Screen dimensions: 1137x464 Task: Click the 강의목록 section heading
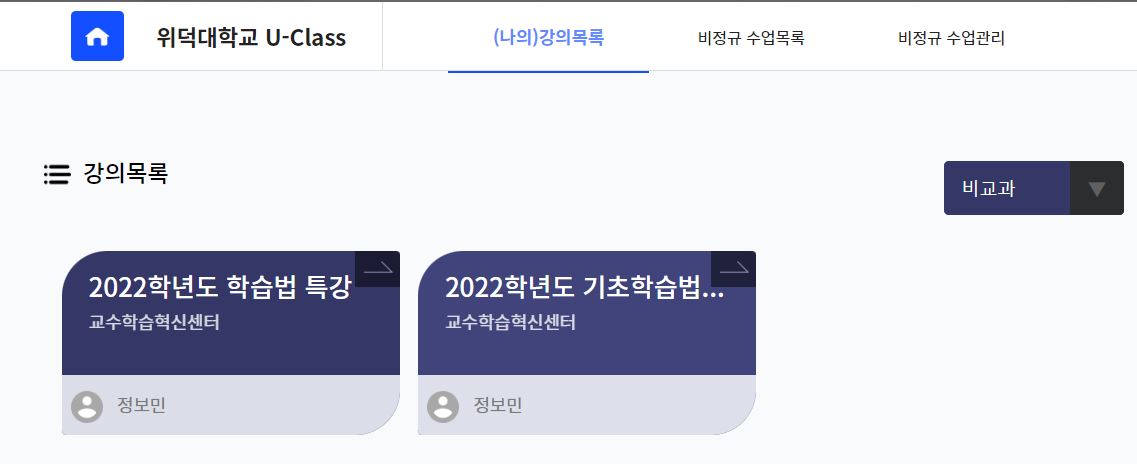coord(126,174)
